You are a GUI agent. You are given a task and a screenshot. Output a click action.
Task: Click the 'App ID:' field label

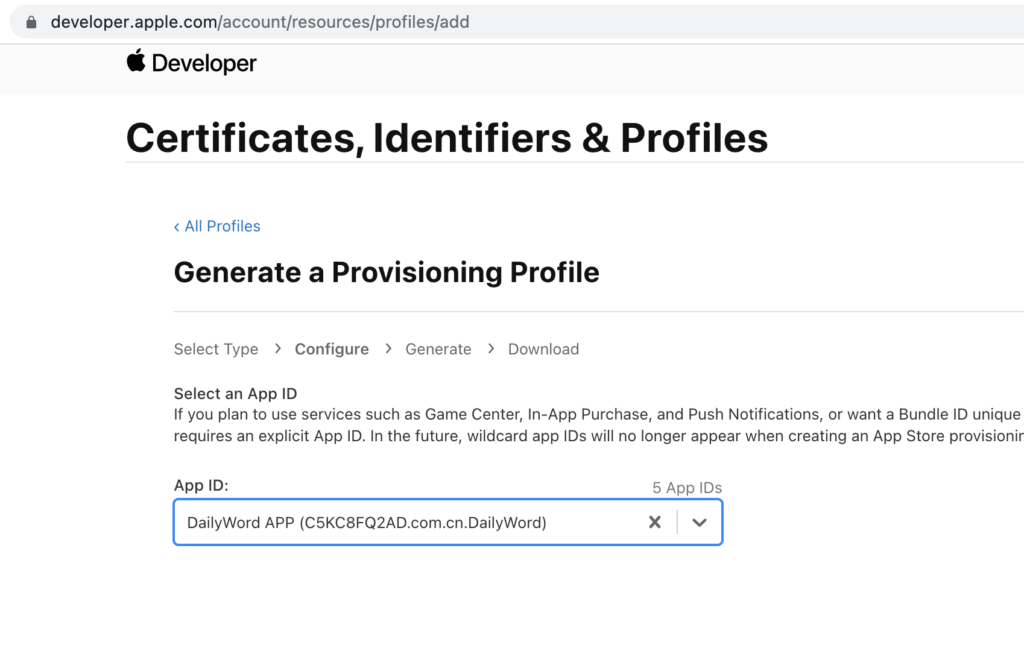[x=201, y=485]
